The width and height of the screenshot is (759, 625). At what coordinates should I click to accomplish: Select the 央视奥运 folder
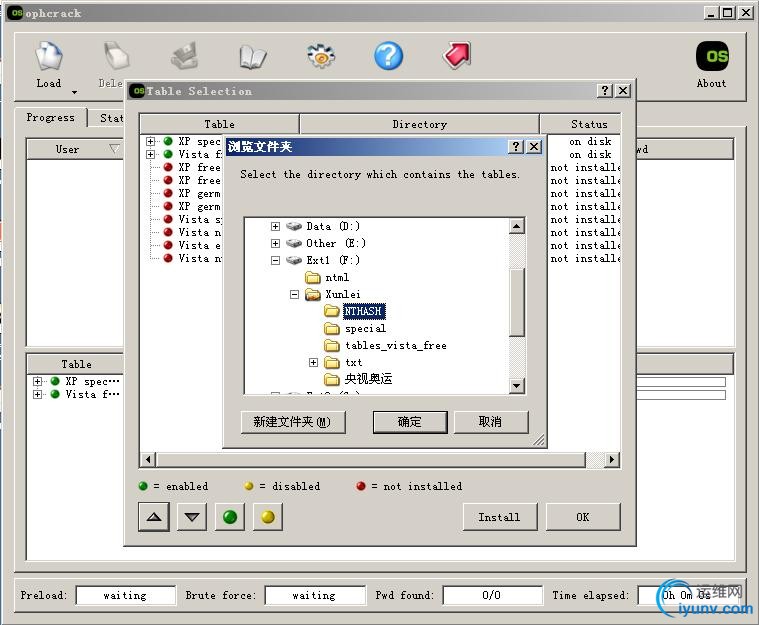[368, 379]
